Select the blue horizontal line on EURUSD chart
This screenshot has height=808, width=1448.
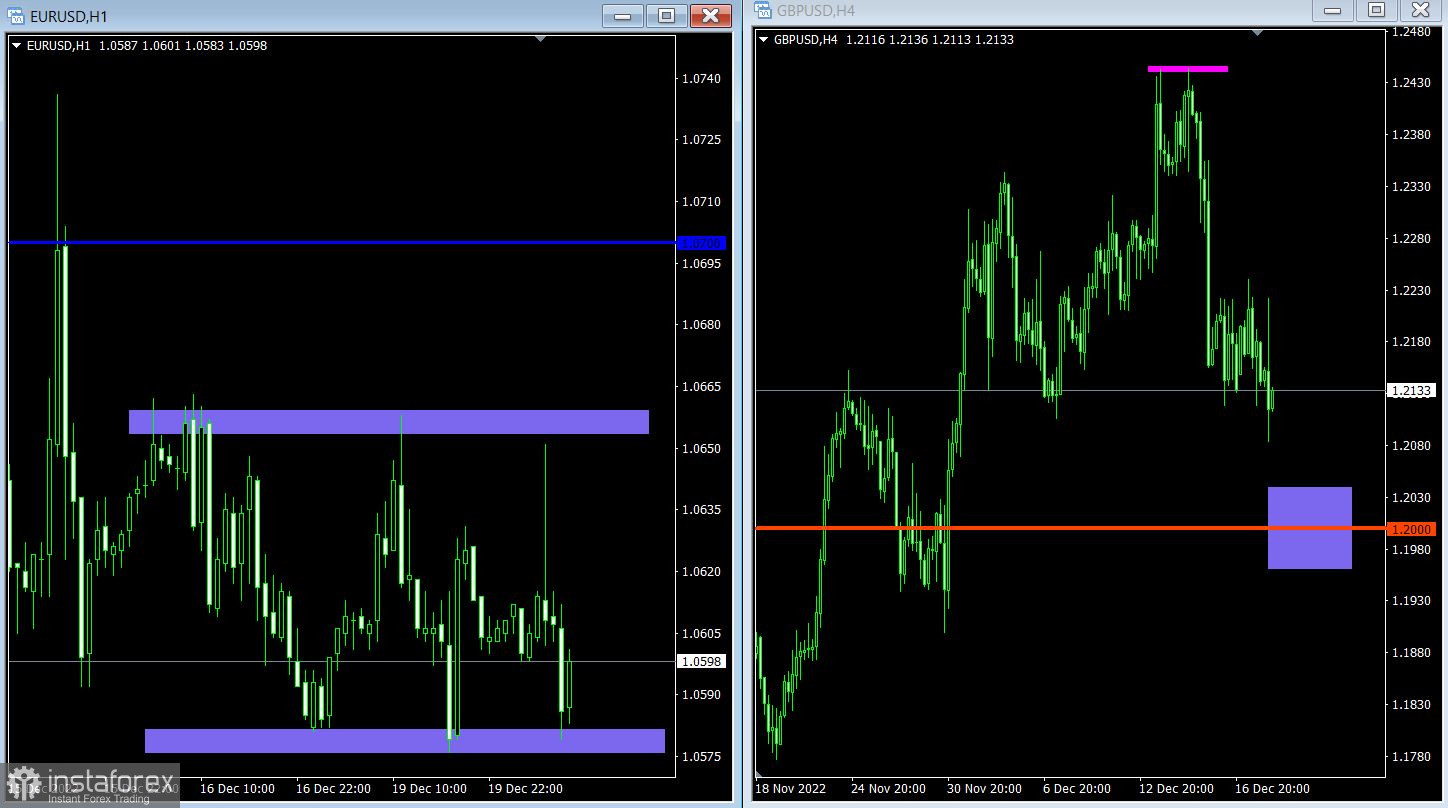click(340, 242)
